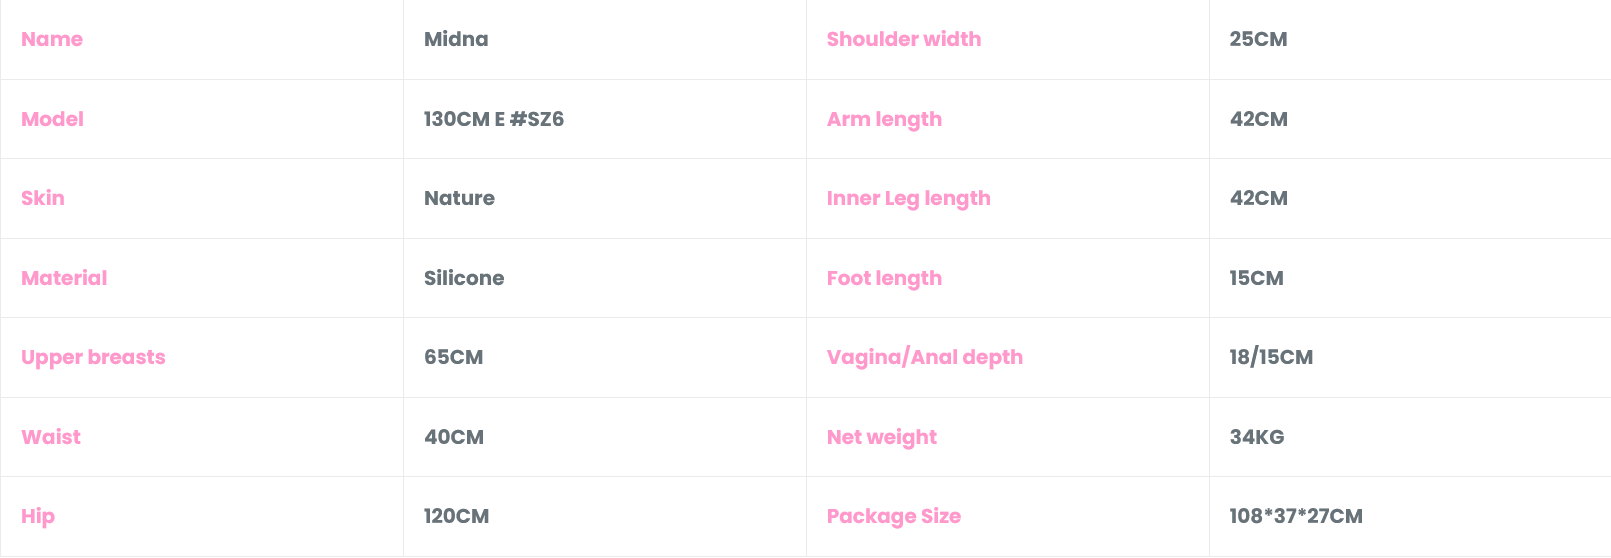Click the "Inner Leg length" label

coord(908,198)
